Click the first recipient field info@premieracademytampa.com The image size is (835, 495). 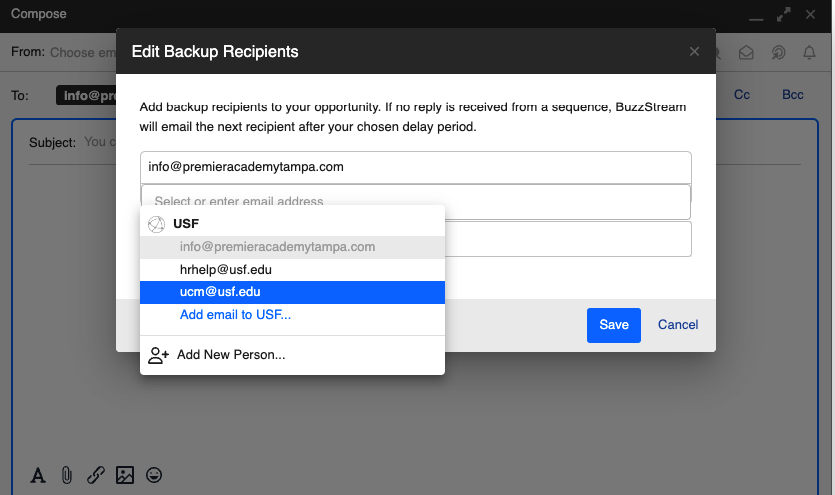coord(416,167)
